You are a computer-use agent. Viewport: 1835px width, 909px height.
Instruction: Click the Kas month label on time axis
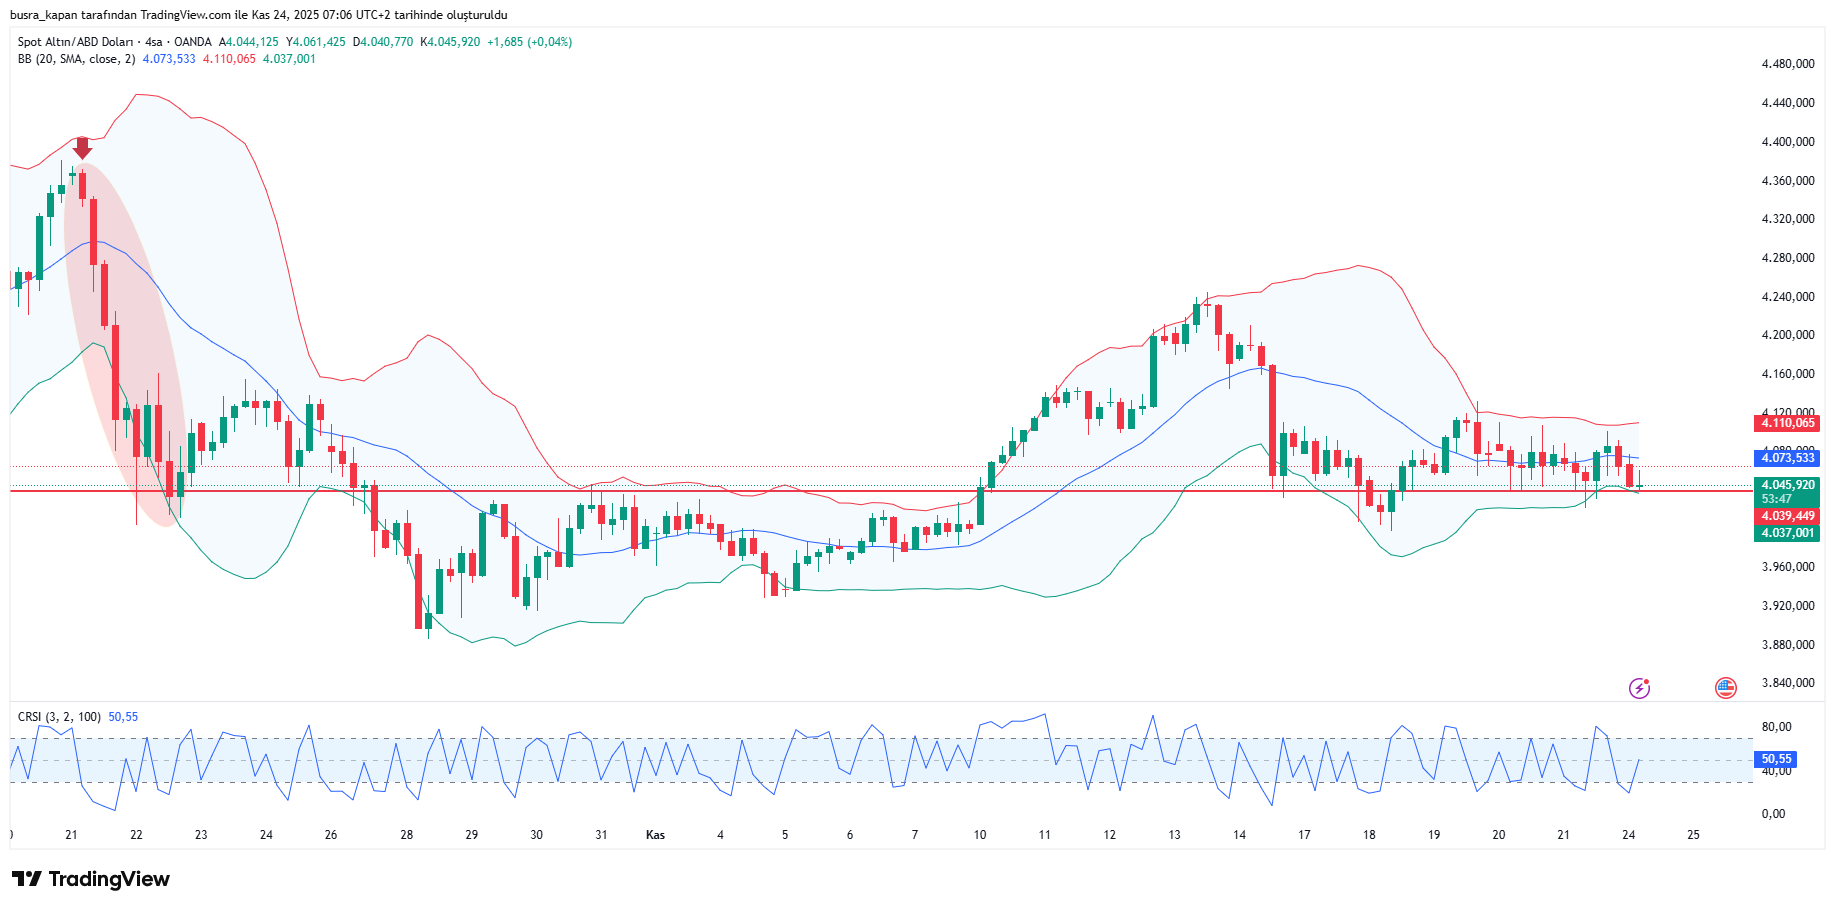tap(655, 835)
